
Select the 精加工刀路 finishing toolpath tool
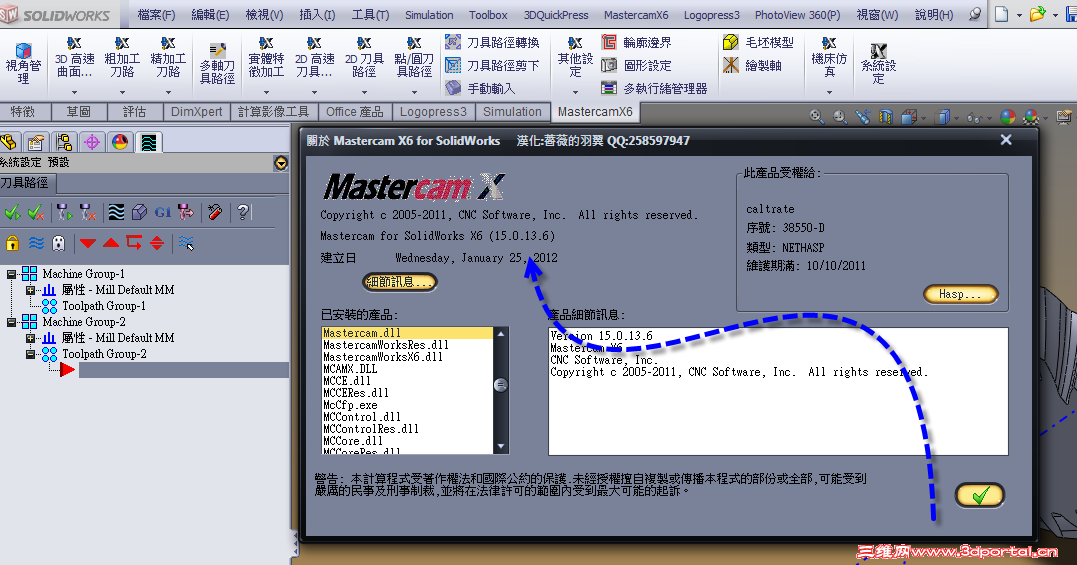(168, 58)
